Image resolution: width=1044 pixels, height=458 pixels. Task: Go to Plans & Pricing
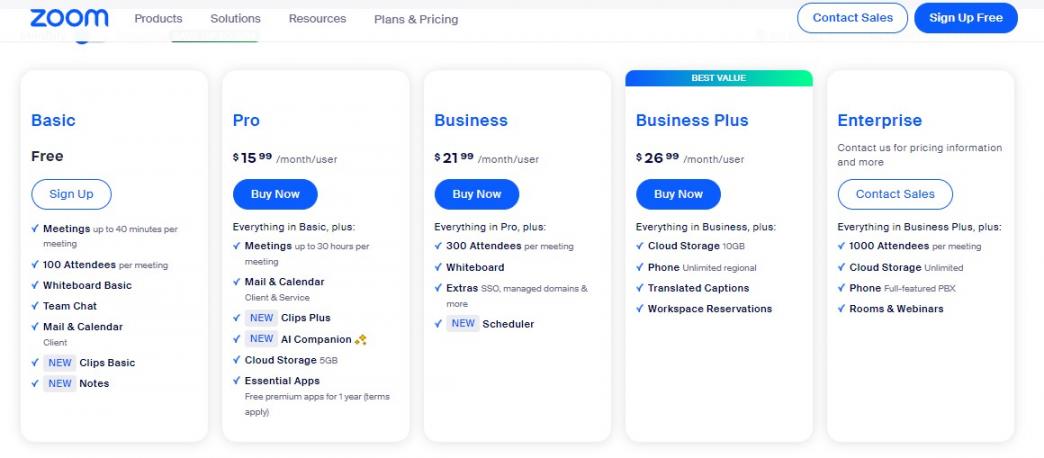coord(416,19)
